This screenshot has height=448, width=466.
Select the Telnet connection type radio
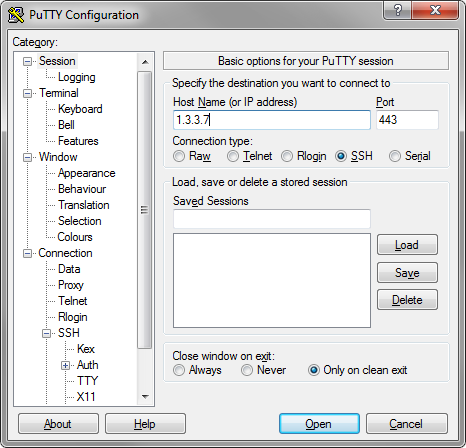coord(233,156)
